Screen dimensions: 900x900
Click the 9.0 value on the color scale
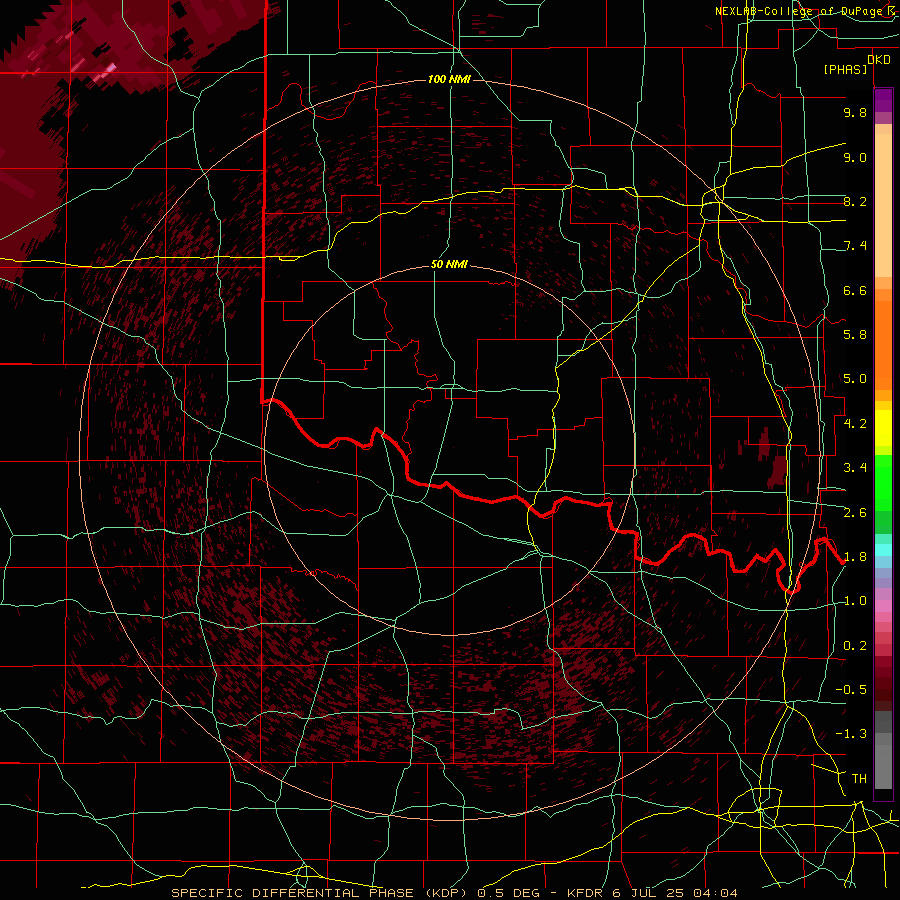855,157
